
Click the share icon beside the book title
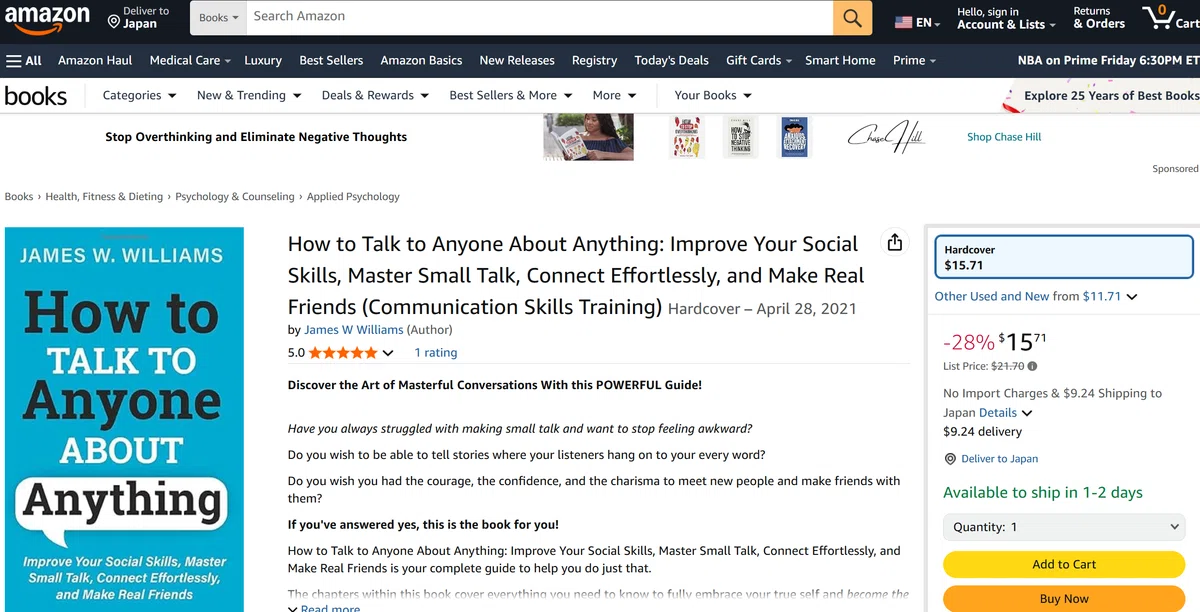tap(895, 243)
